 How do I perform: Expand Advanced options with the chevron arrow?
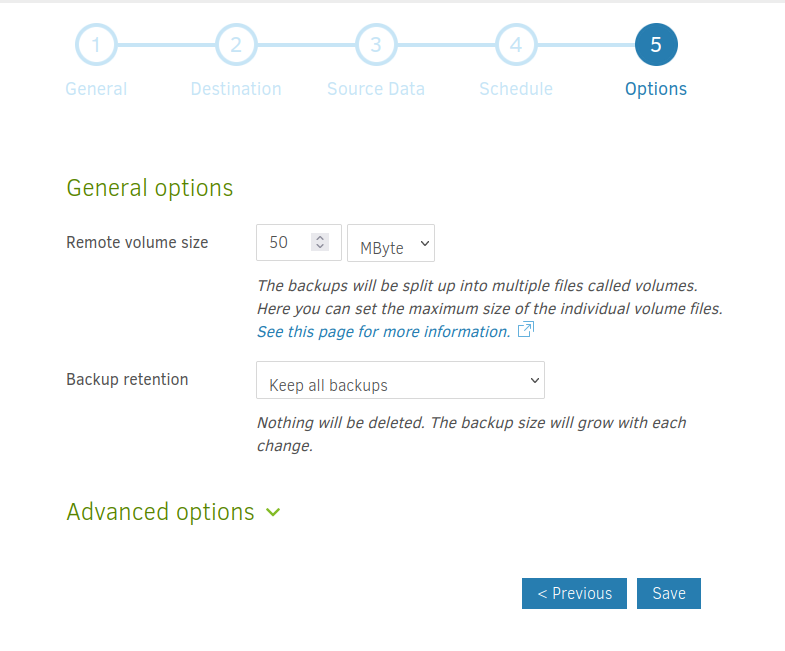(273, 513)
